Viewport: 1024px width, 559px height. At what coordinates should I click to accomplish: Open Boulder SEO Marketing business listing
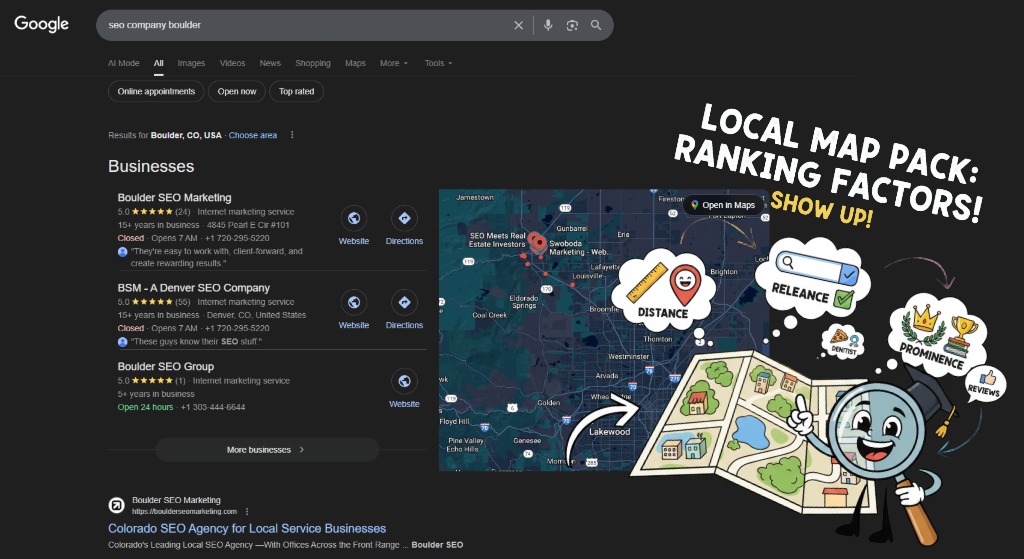(174, 197)
